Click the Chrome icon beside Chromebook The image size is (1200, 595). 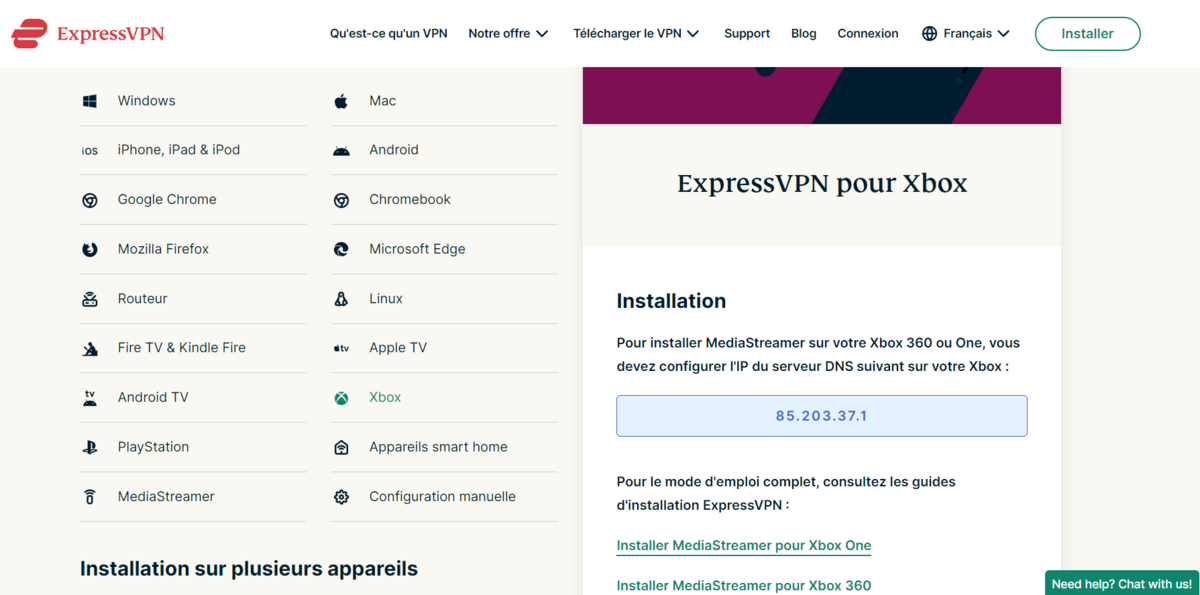tap(341, 200)
